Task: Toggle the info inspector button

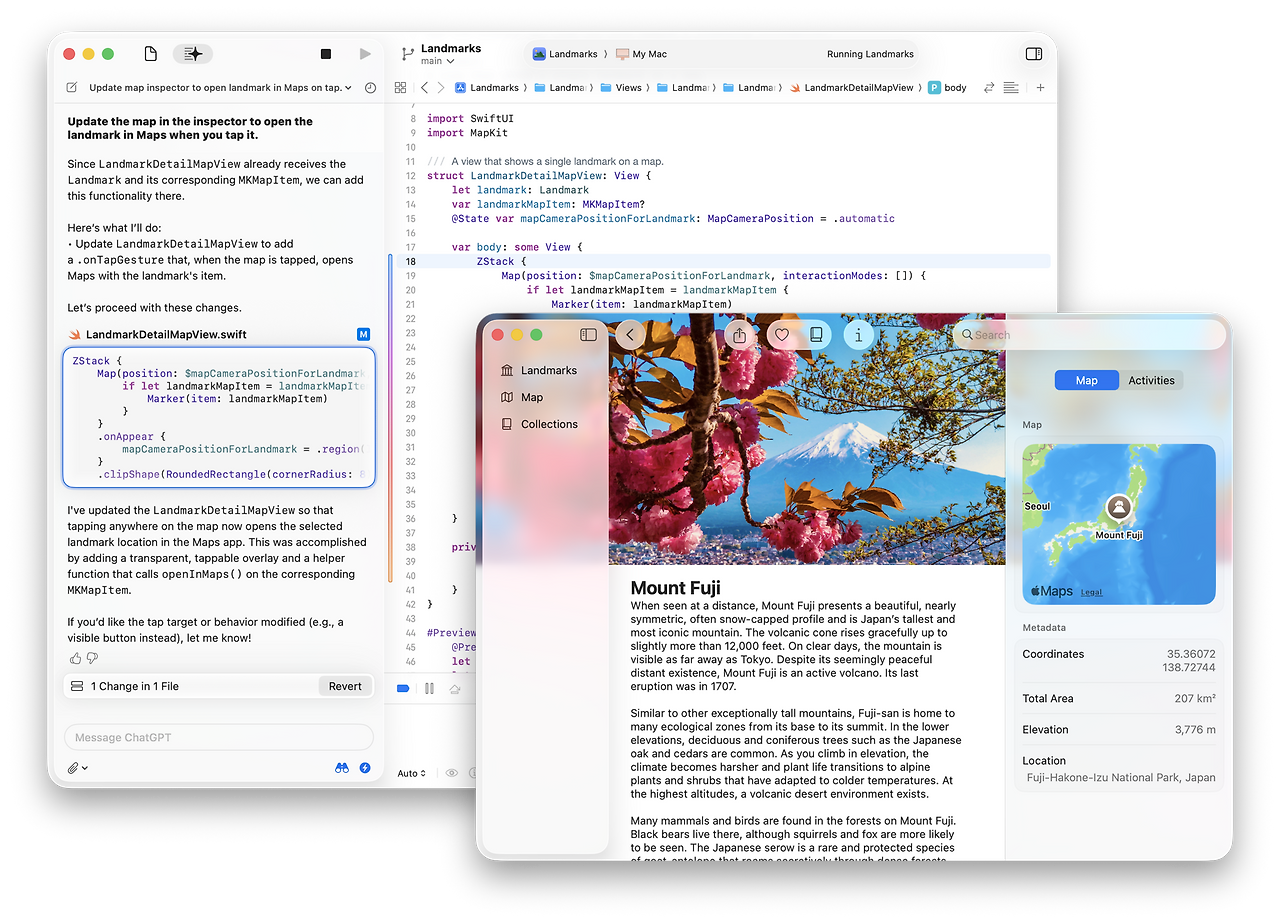Action: pyautogui.click(x=859, y=335)
